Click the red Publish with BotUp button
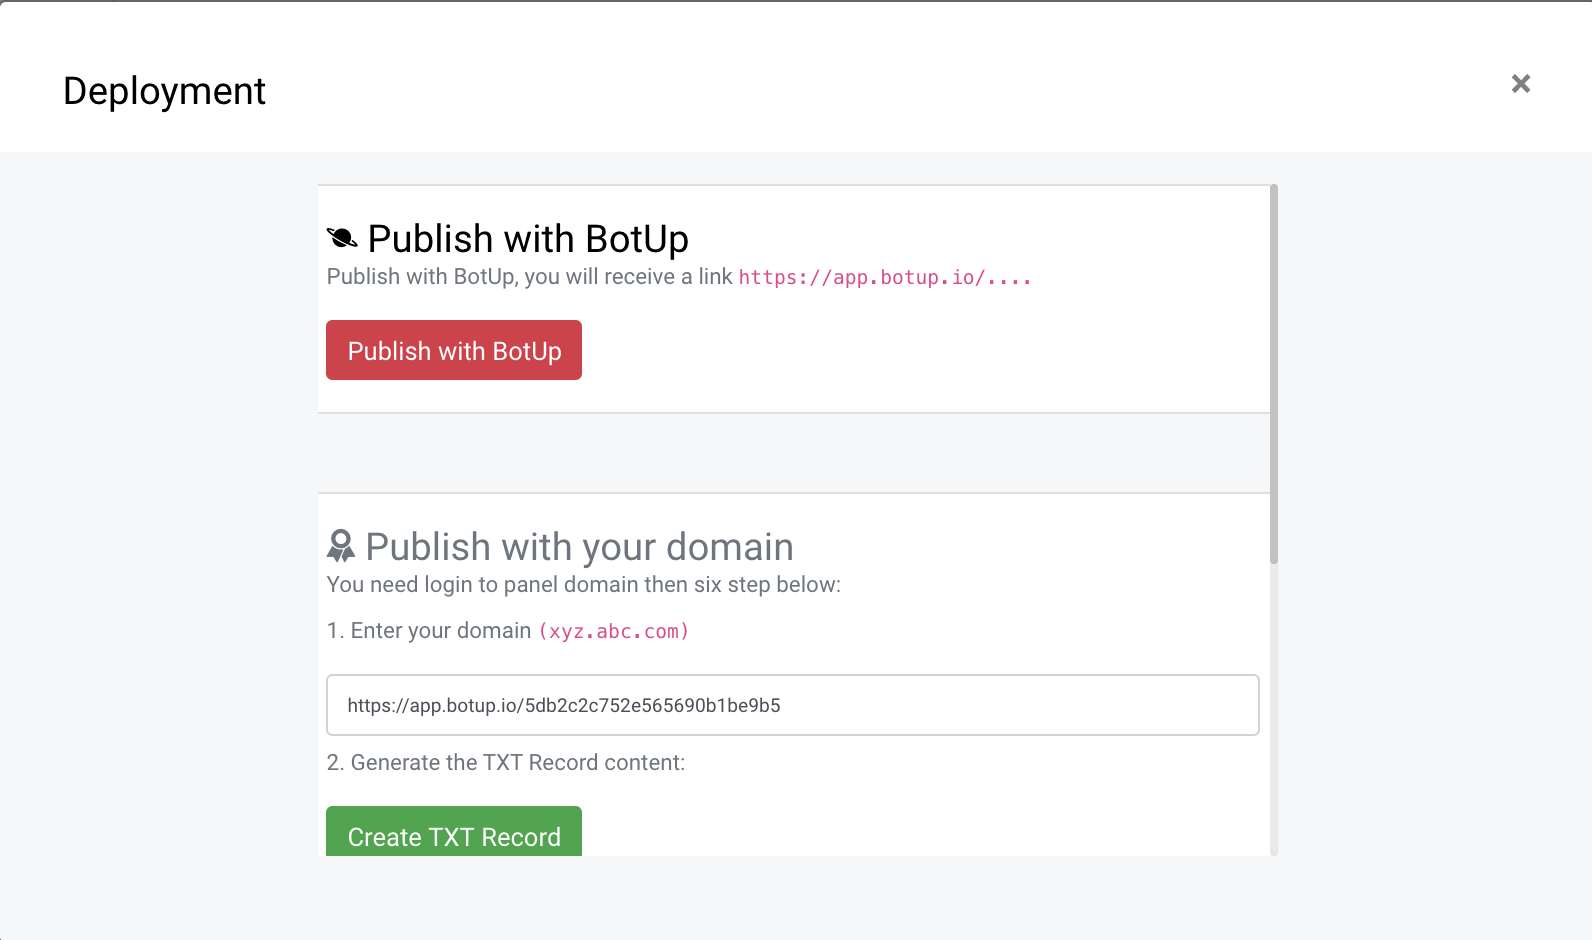Image resolution: width=1592 pixels, height=940 pixels. 454,350
